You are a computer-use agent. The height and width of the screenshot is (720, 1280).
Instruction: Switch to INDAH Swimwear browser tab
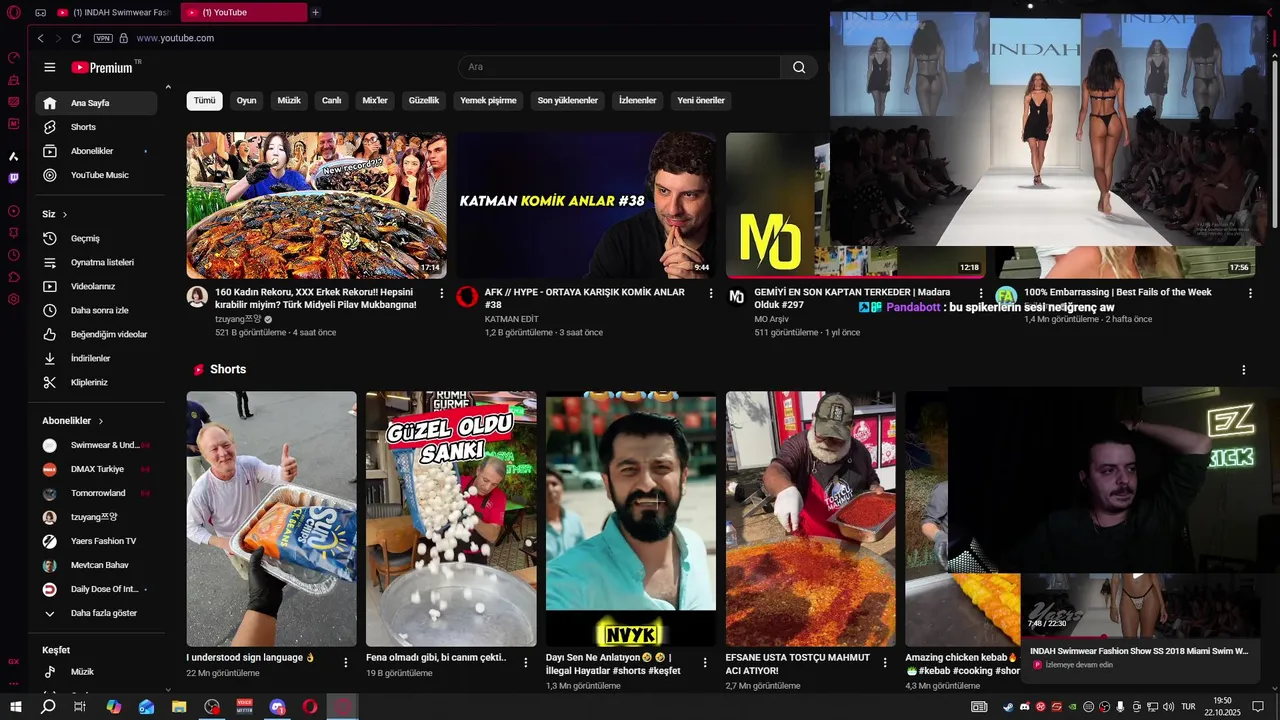pos(113,12)
